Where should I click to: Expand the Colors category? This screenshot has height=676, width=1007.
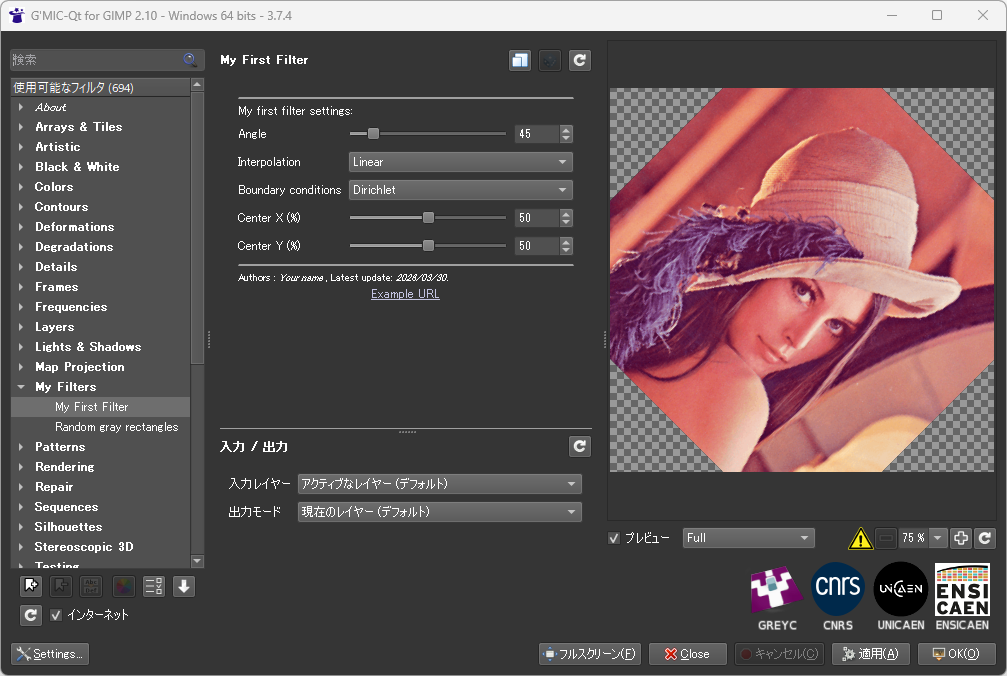(x=21, y=187)
